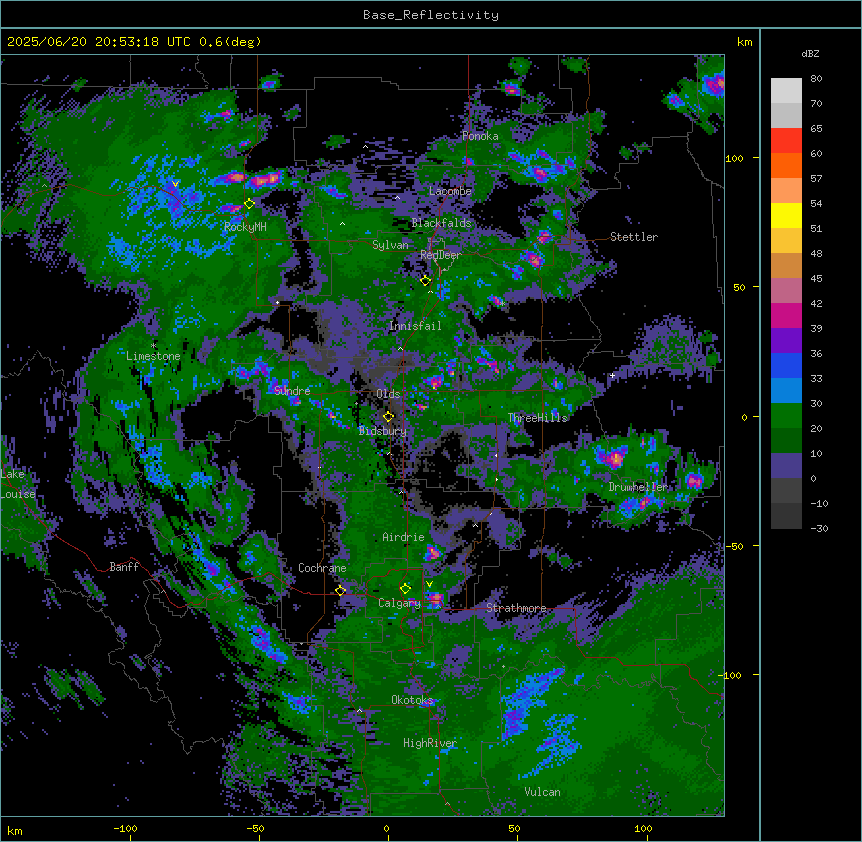Click the RockyMH label
Screen dimensions: 862x842
coord(245,227)
